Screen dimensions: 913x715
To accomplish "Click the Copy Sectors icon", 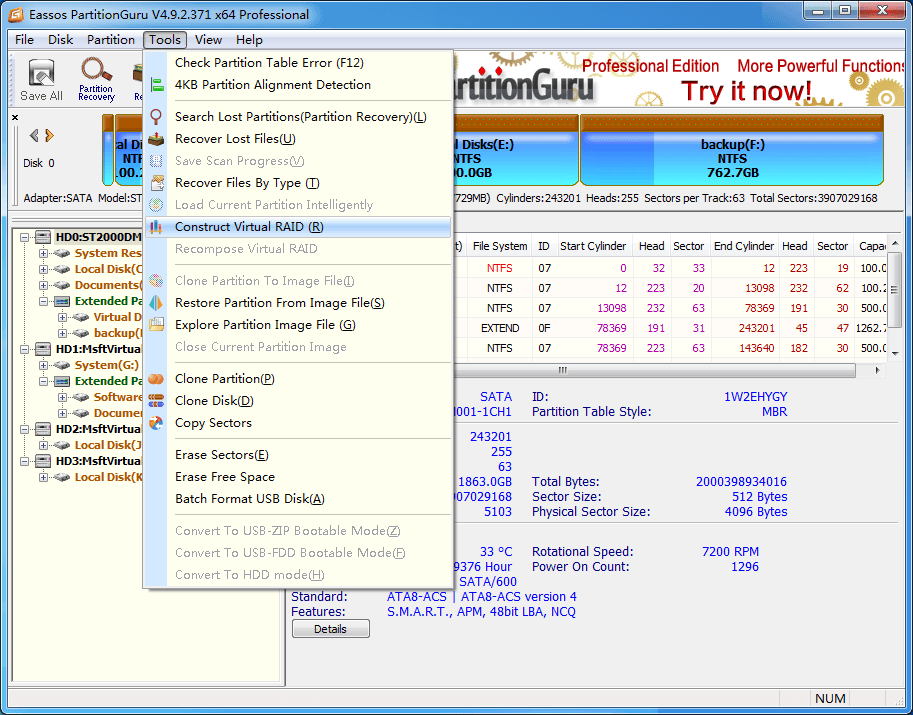I will coord(156,423).
